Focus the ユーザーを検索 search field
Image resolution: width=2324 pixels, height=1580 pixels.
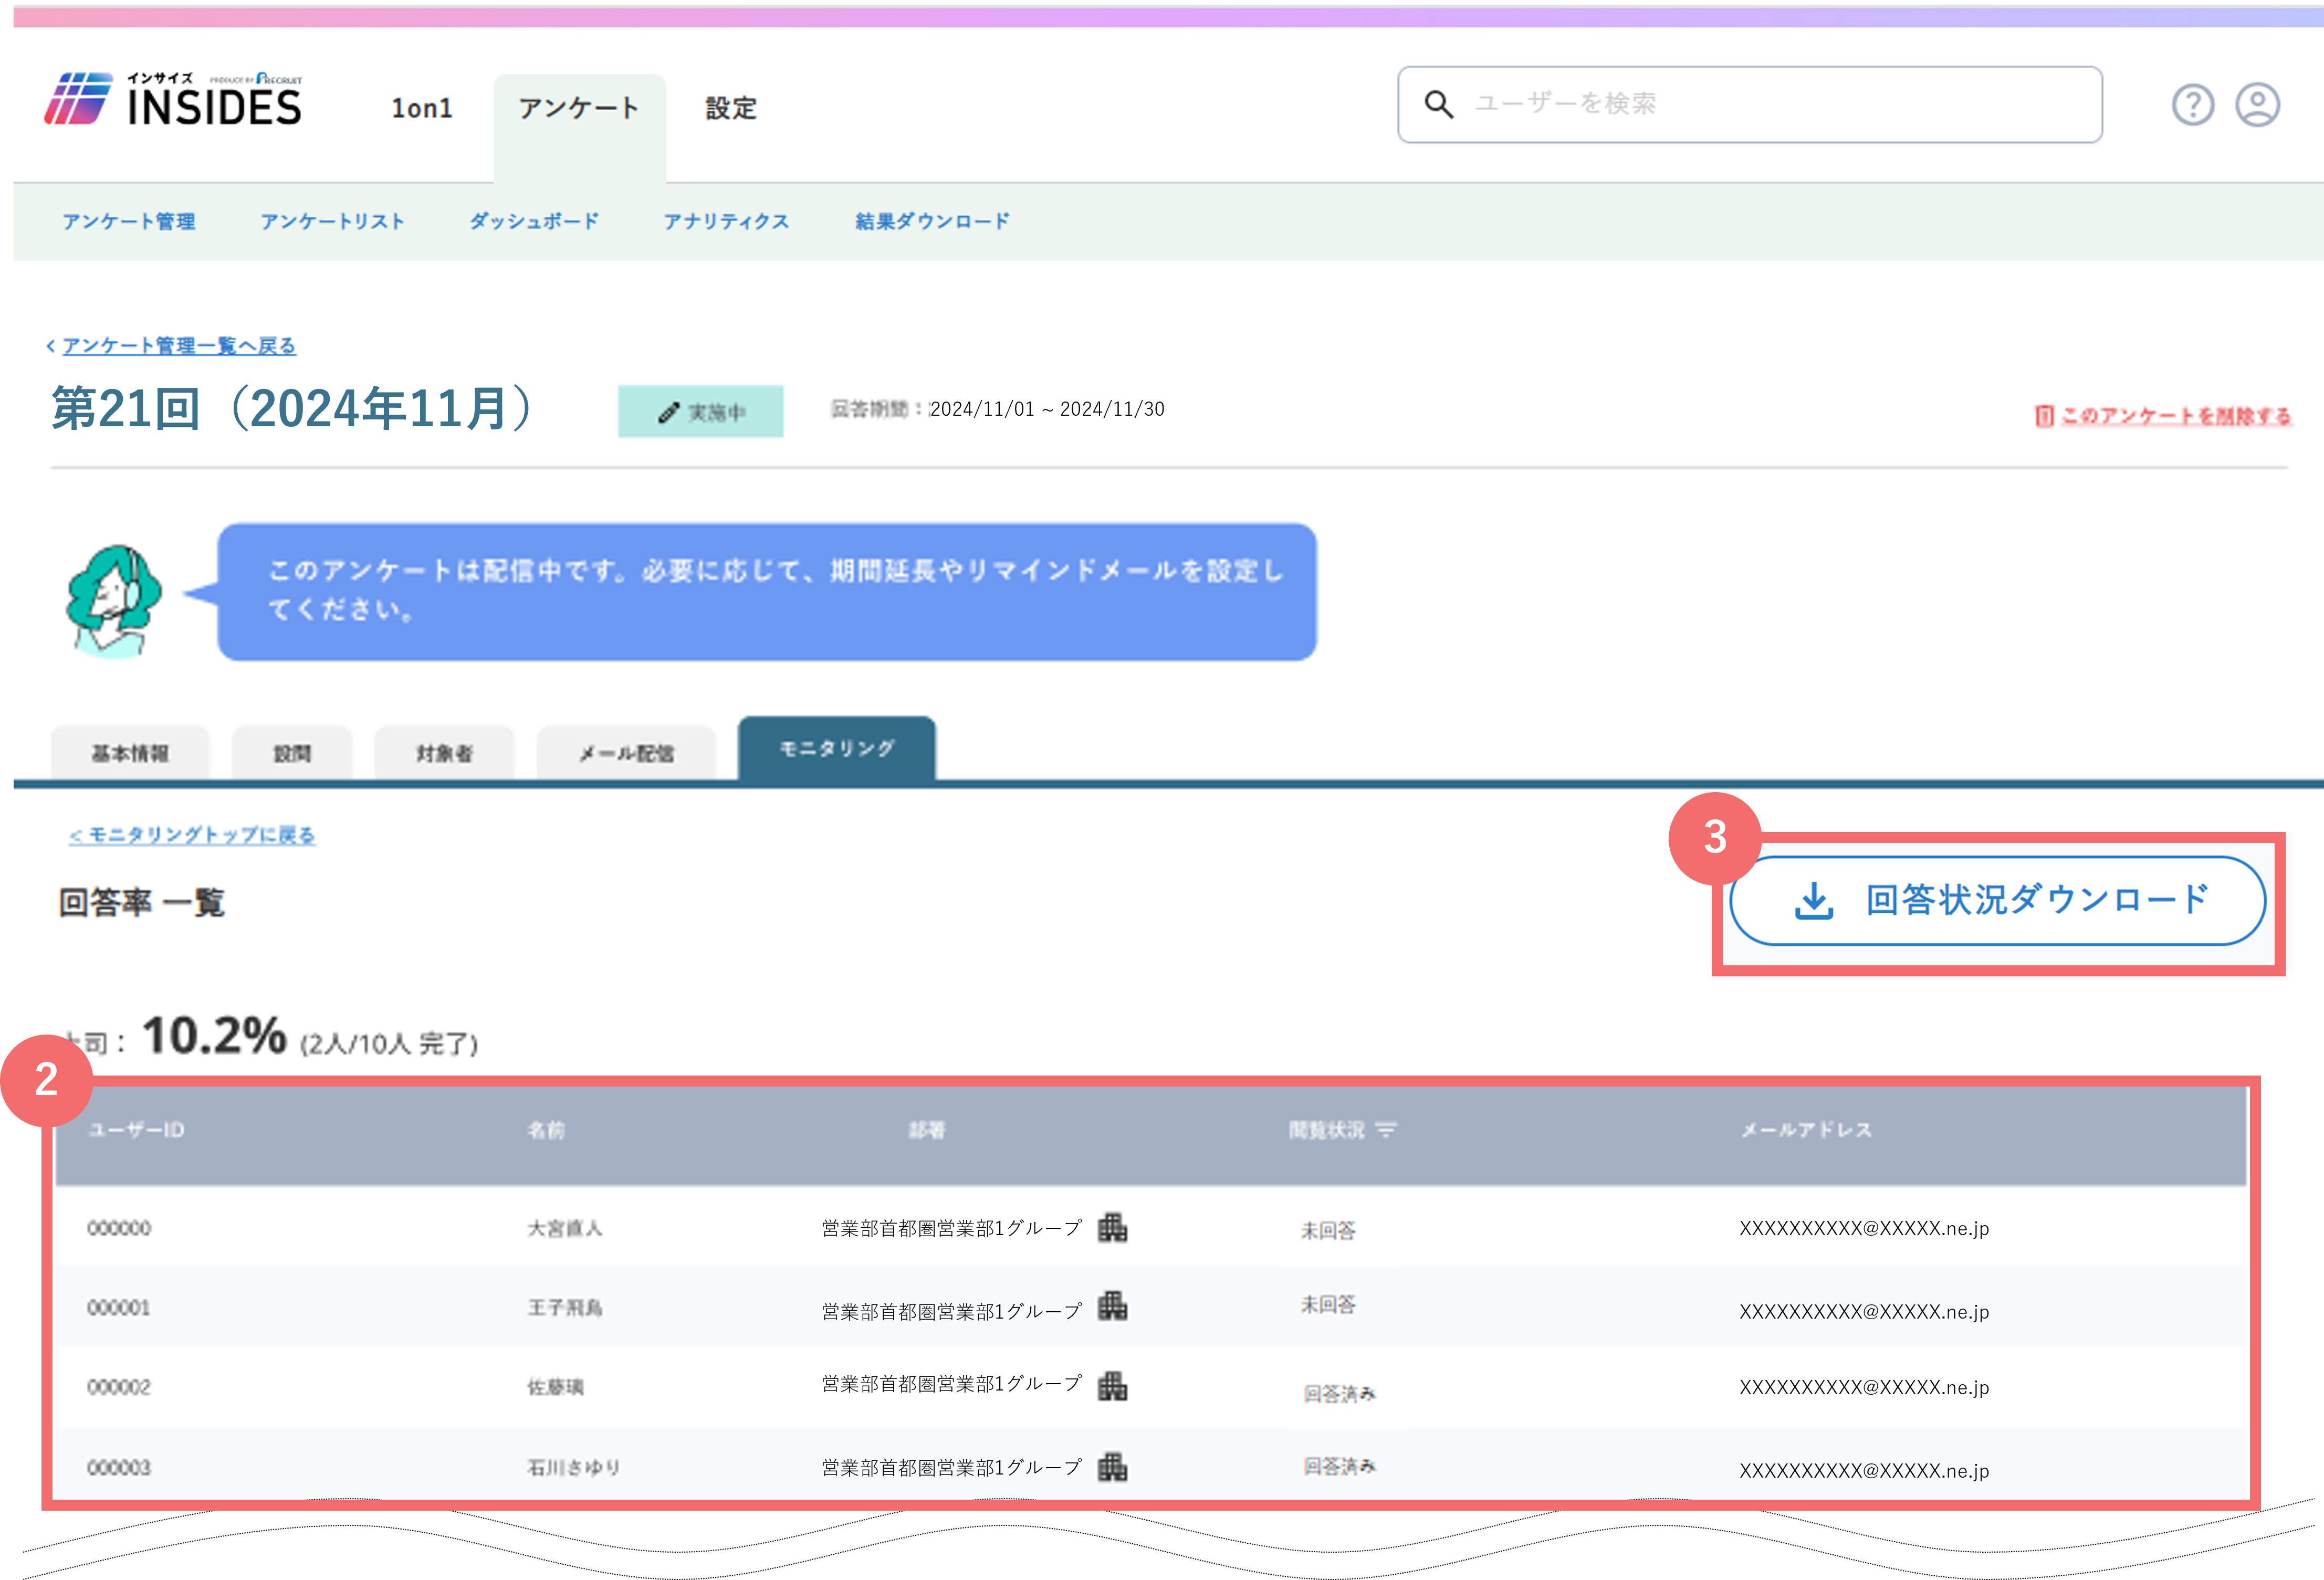pos(1749,105)
